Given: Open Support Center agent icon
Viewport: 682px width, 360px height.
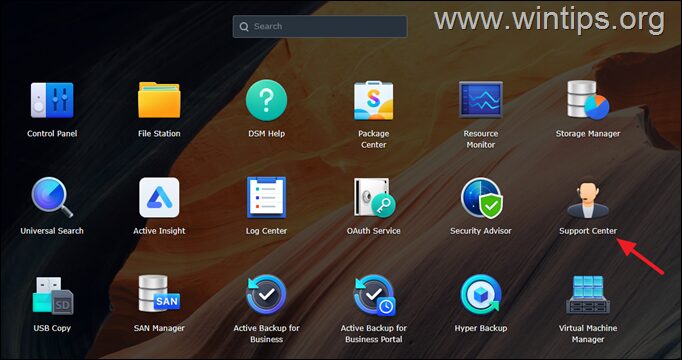Looking at the screenshot, I should (588, 199).
